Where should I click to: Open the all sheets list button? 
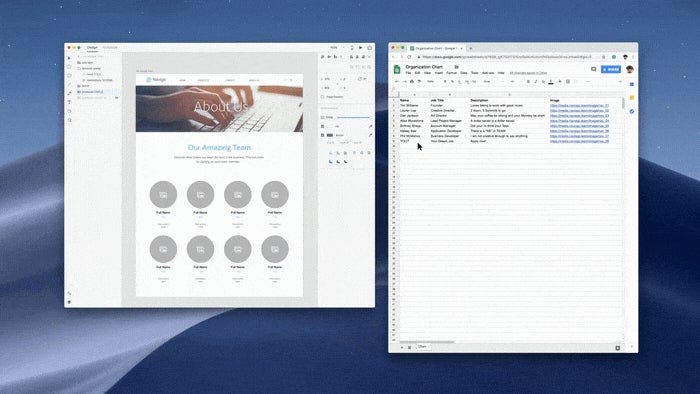409,347
